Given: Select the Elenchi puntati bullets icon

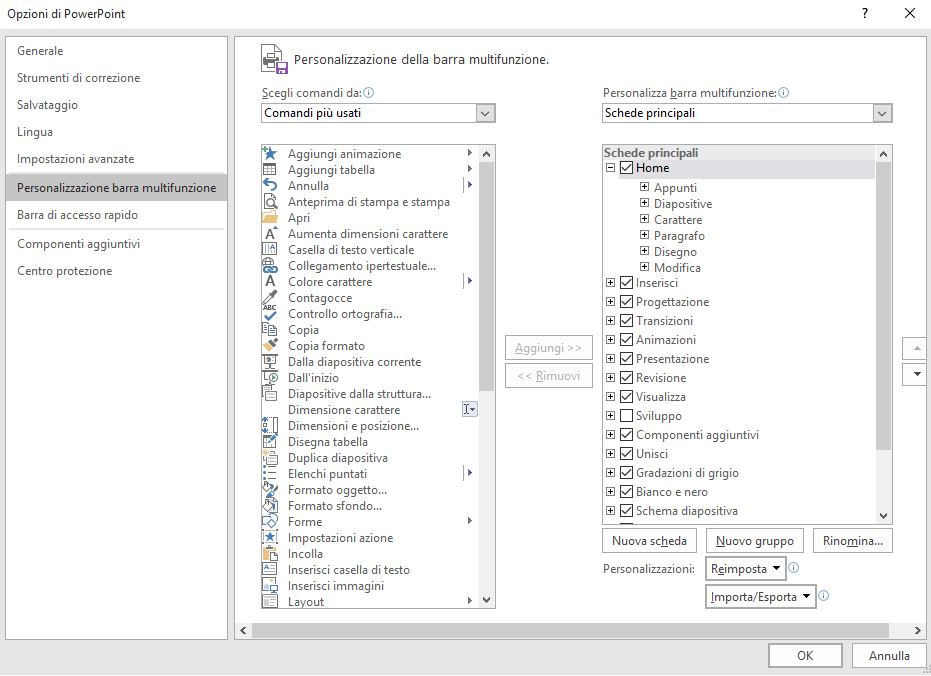Looking at the screenshot, I should click(270, 474).
